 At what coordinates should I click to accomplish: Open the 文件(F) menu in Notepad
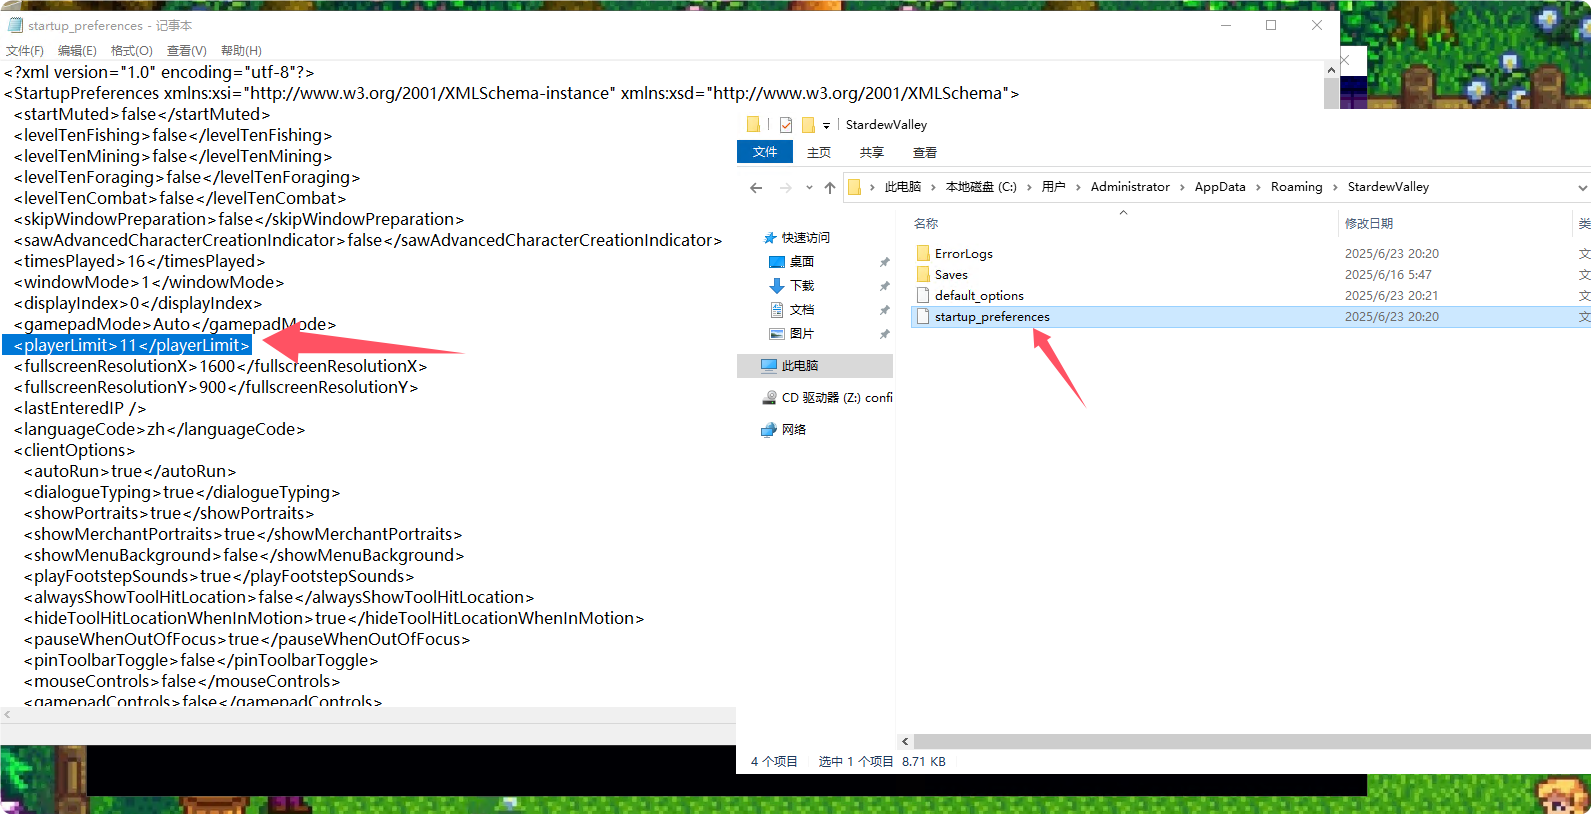25,51
